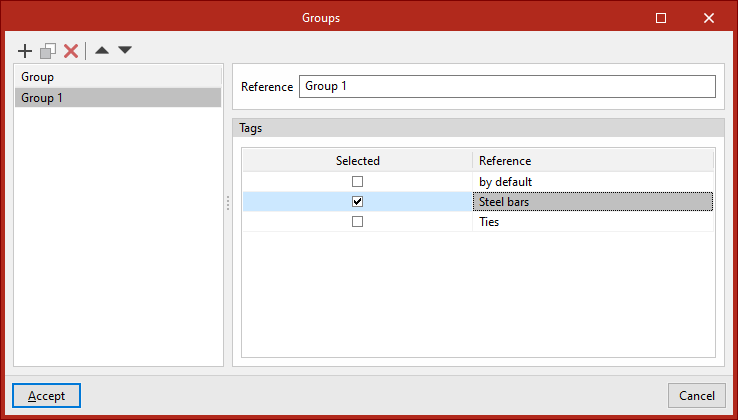Delete the selected group
Screen dimensions: 738x420
(71, 50)
